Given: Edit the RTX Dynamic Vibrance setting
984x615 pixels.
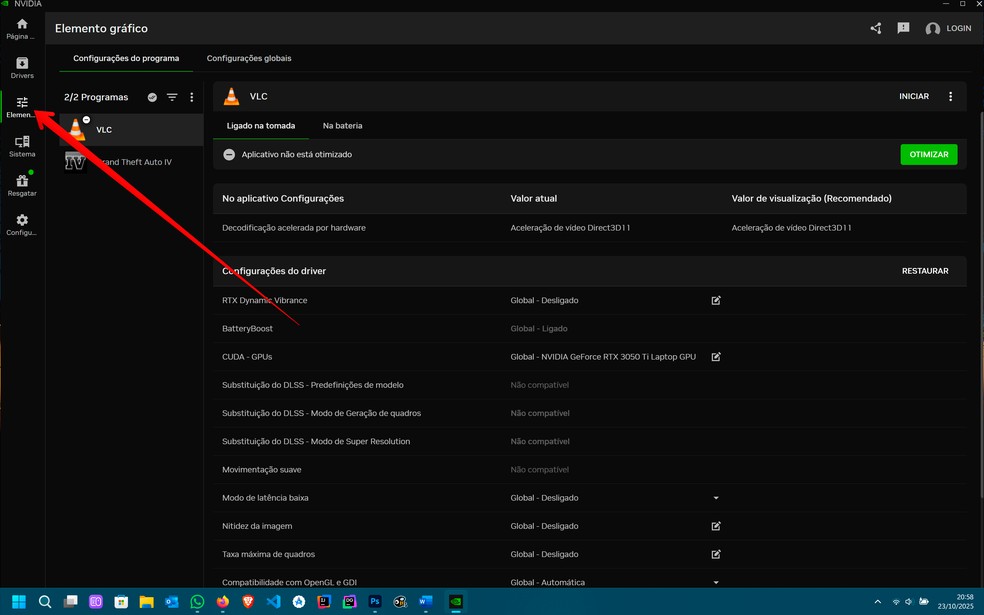Looking at the screenshot, I should pyautogui.click(x=716, y=300).
